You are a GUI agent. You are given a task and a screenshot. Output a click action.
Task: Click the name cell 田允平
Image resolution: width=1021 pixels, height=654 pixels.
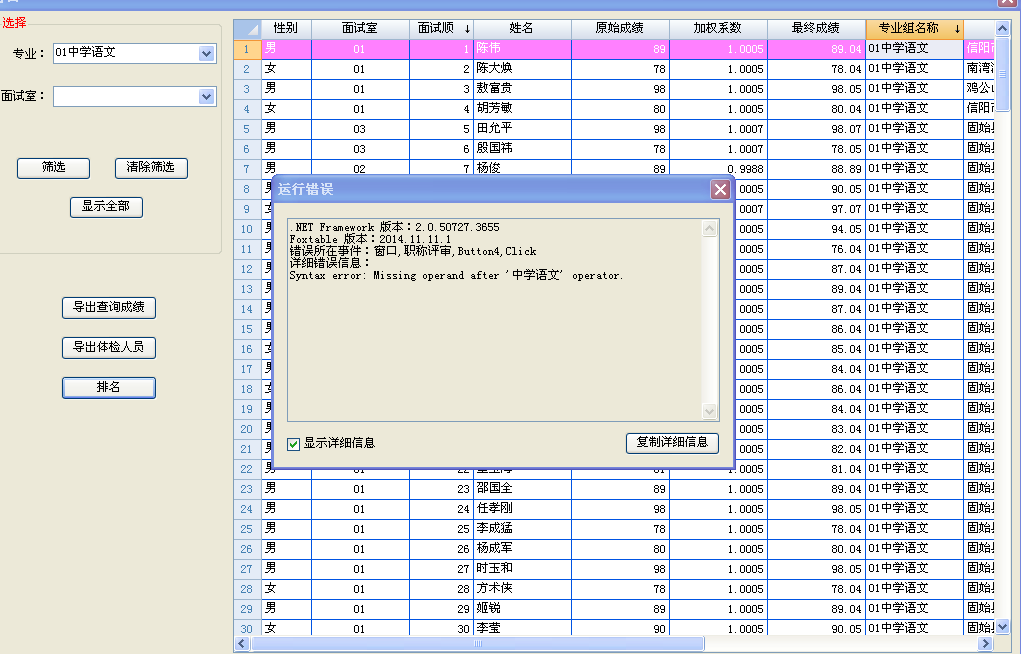[x=522, y=129]
